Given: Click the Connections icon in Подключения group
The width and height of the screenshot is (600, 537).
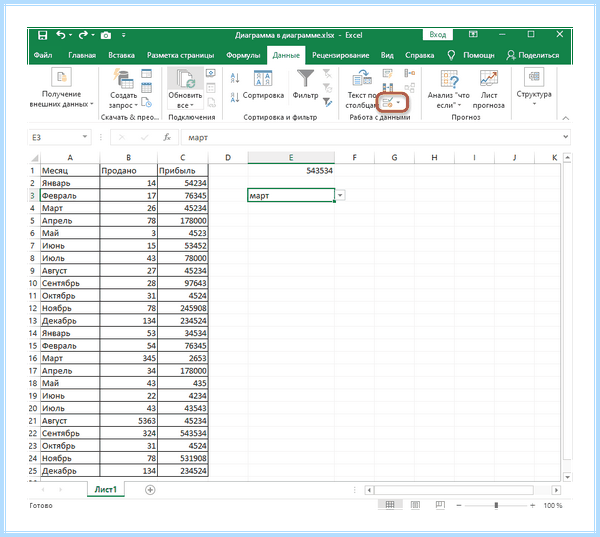Looking at the screenshot, I should pyautogui.click(x=211, y=73).
